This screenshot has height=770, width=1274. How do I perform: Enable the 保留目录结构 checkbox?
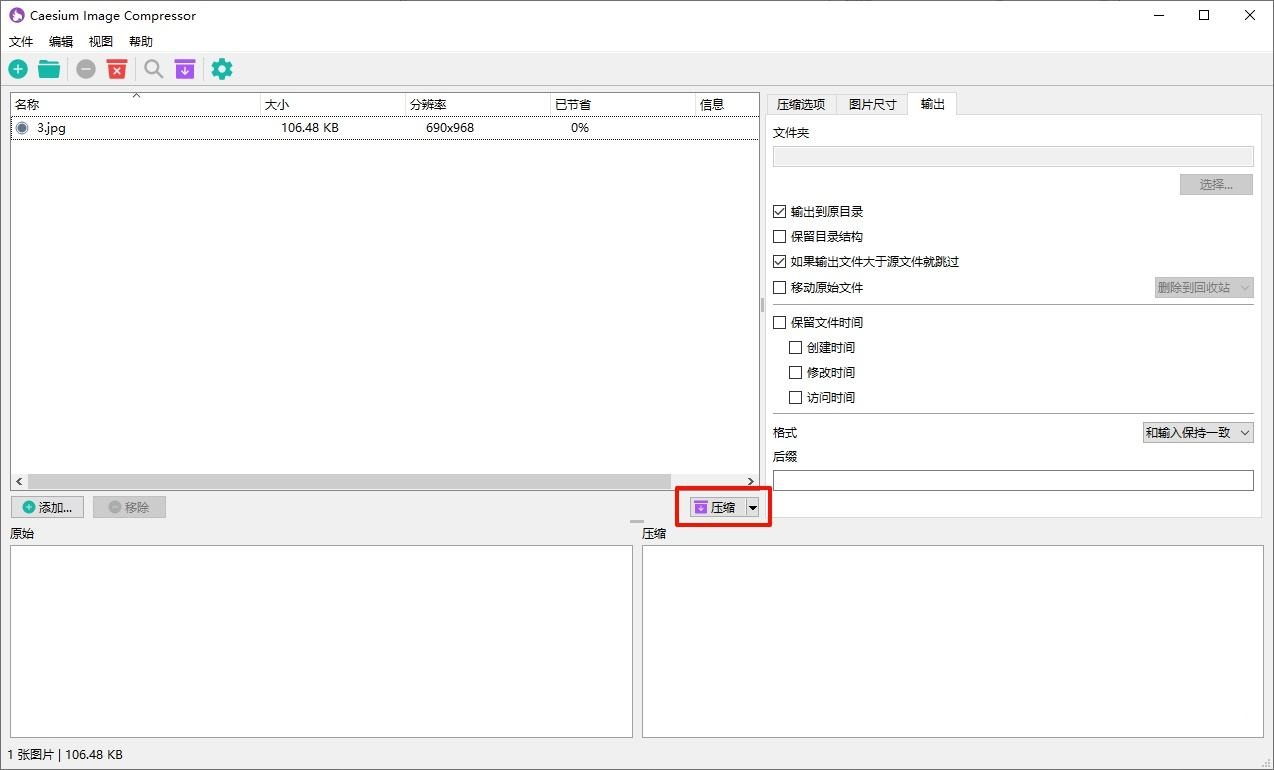coord(780,237)
